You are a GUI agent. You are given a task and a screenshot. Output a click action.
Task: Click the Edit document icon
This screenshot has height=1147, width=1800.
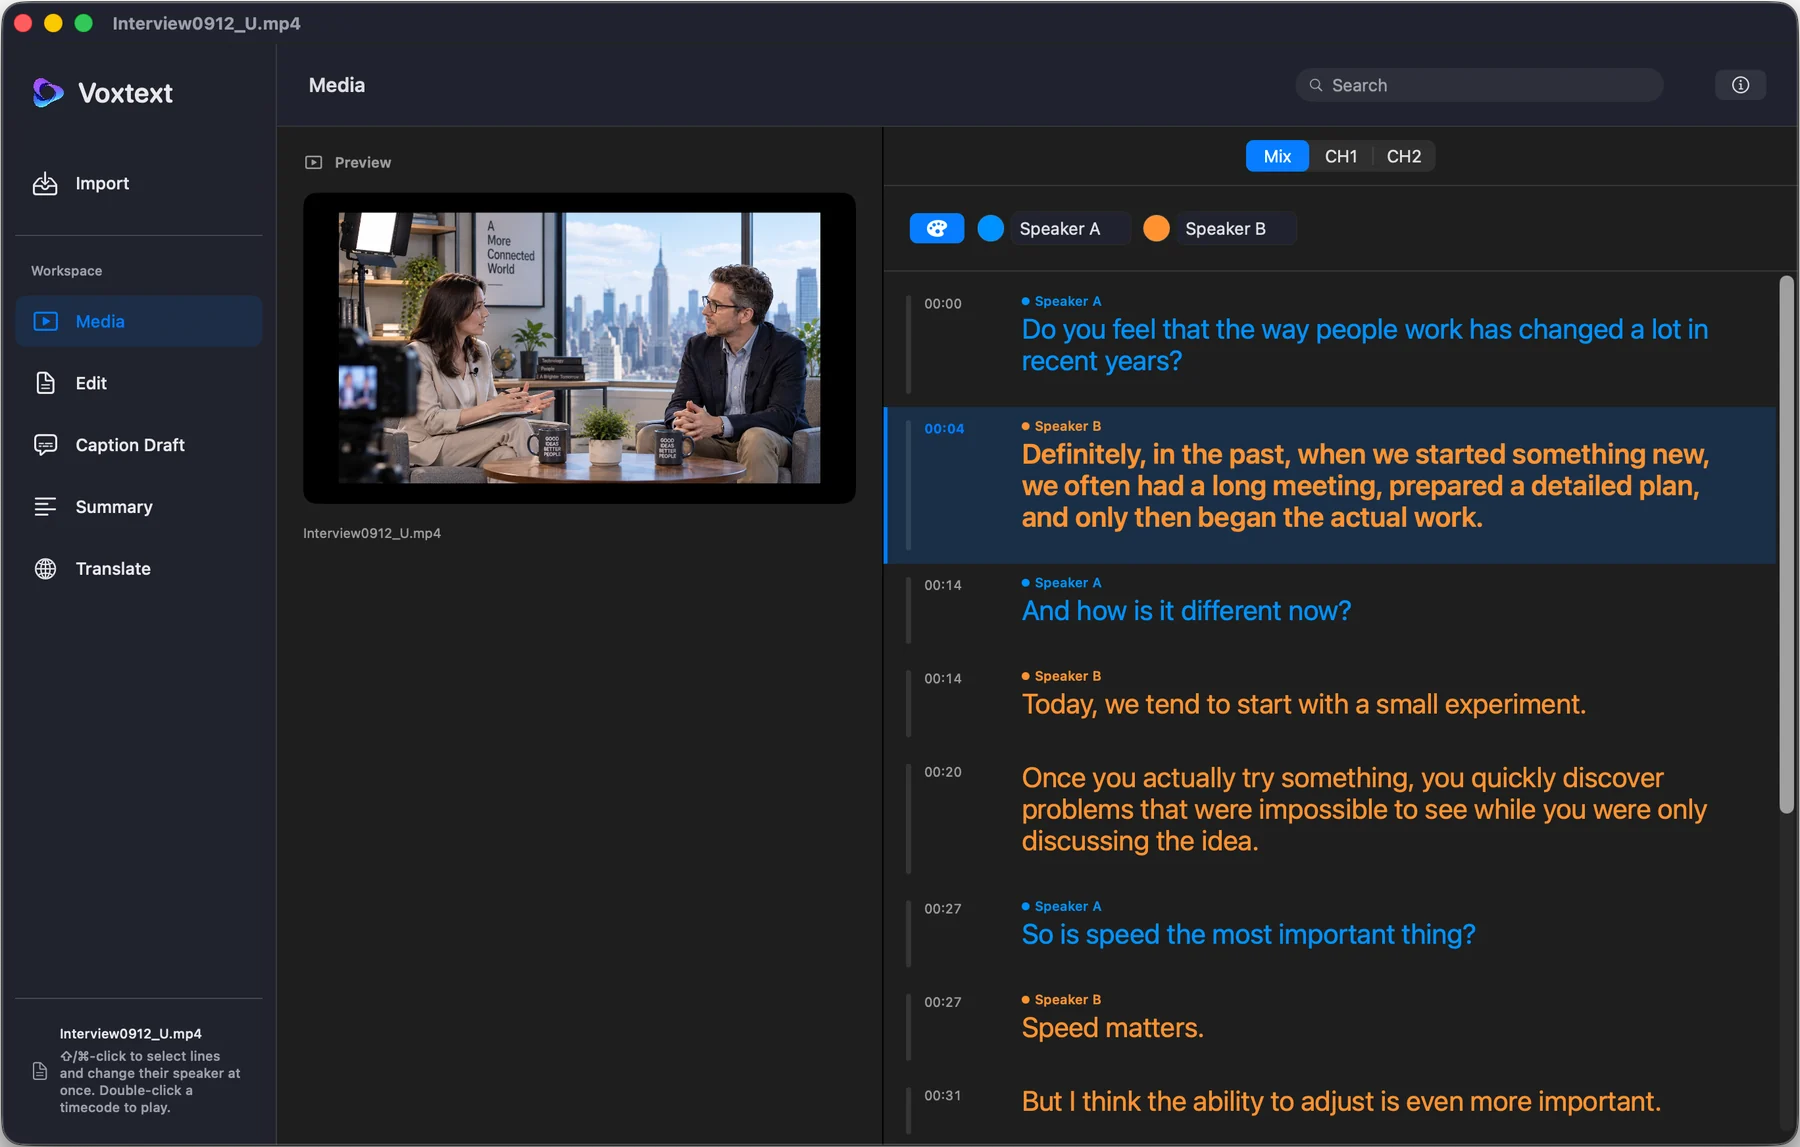pos(45,383)
